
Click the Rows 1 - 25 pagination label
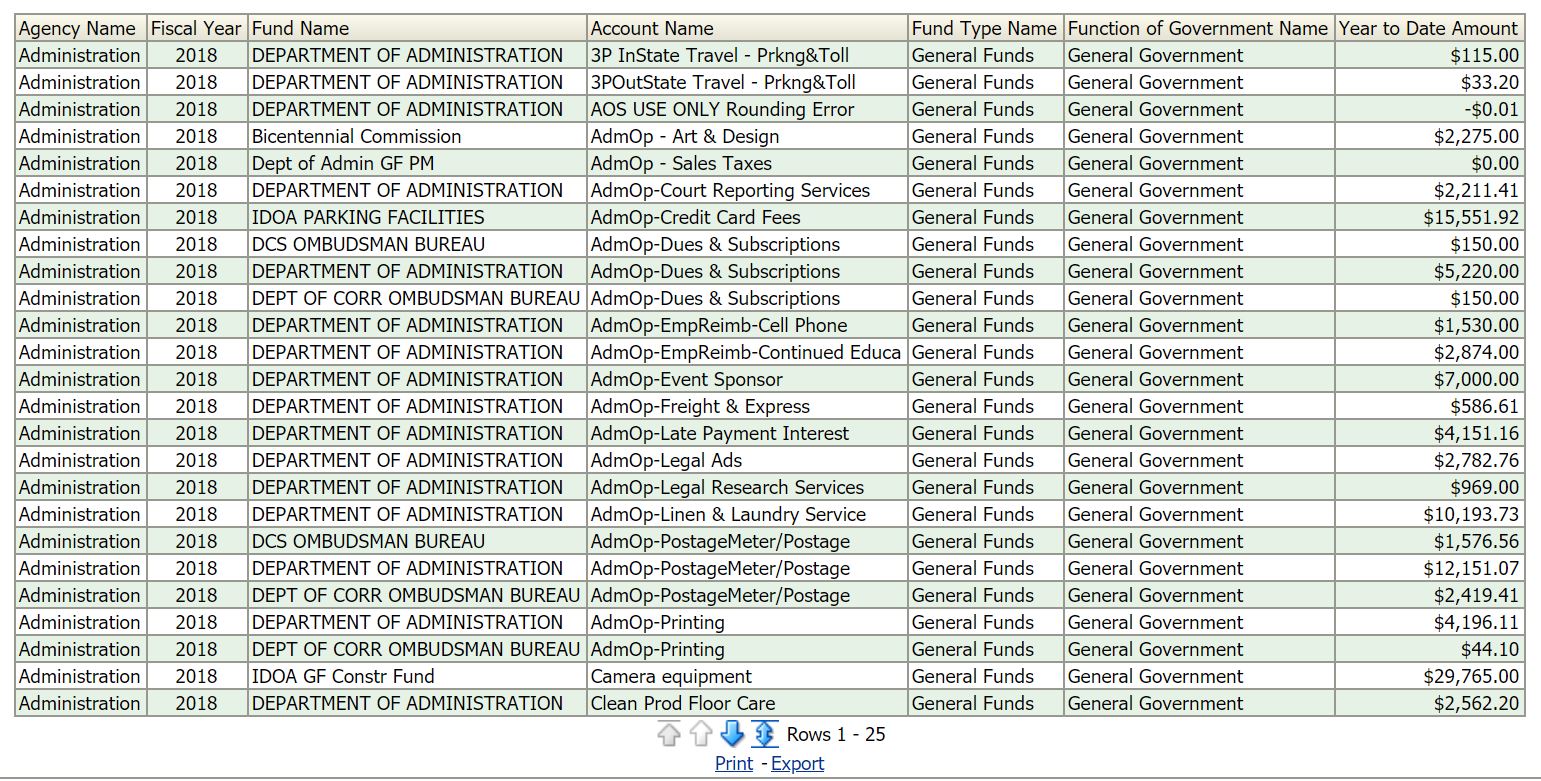coord(836,734)
